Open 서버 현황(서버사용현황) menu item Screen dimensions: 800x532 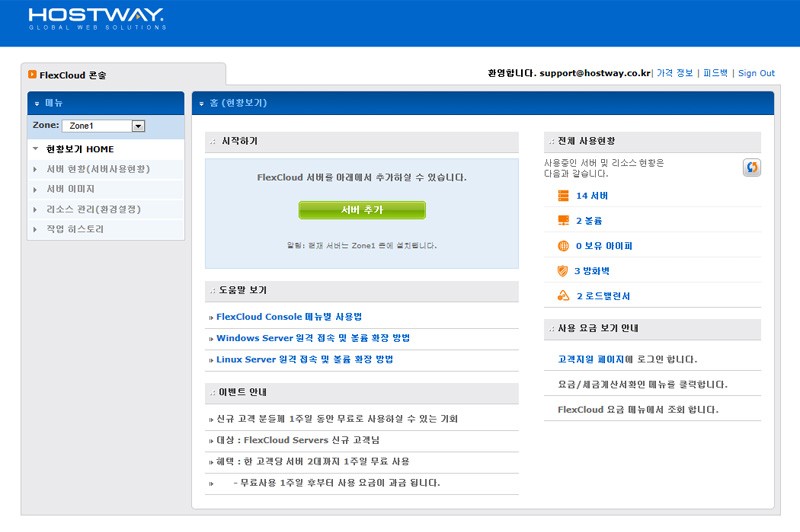point(98,169)
